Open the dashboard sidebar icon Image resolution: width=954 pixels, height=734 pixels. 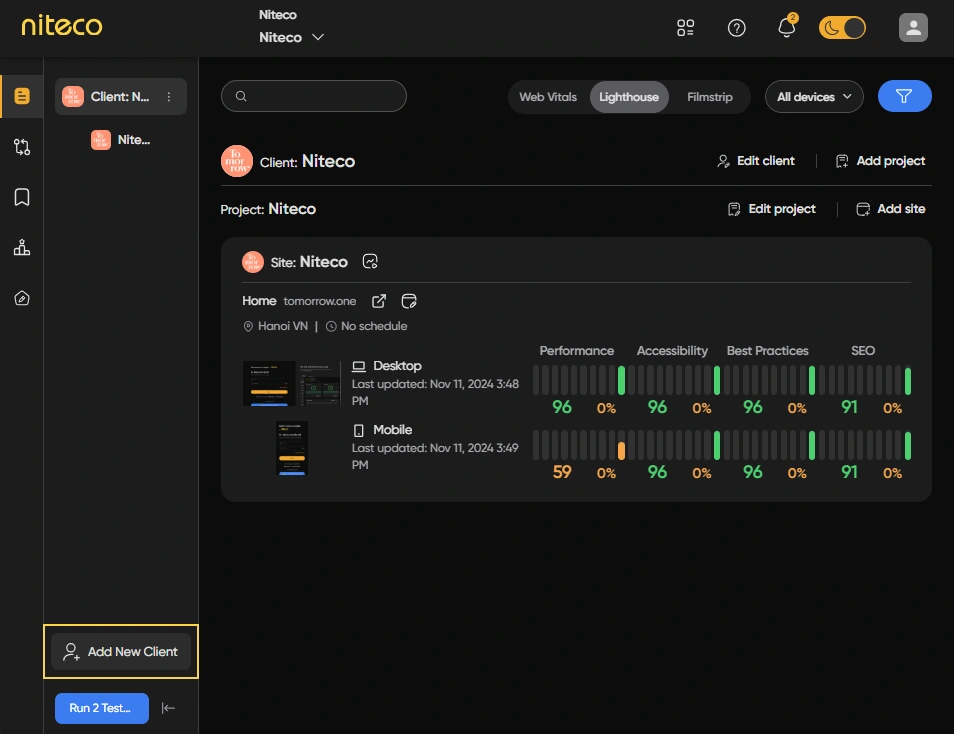22,96
